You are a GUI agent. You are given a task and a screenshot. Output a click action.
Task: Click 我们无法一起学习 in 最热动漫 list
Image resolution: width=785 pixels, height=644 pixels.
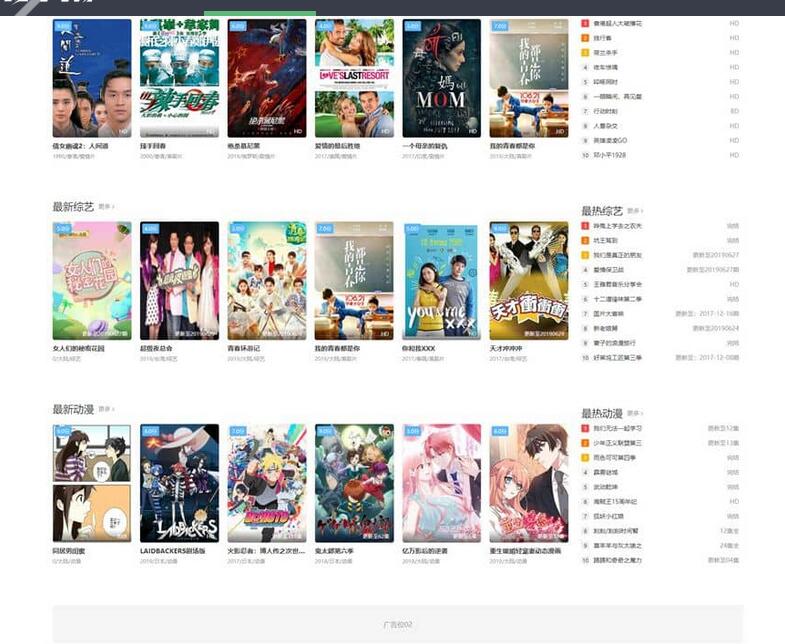click(x=618, y=429)
